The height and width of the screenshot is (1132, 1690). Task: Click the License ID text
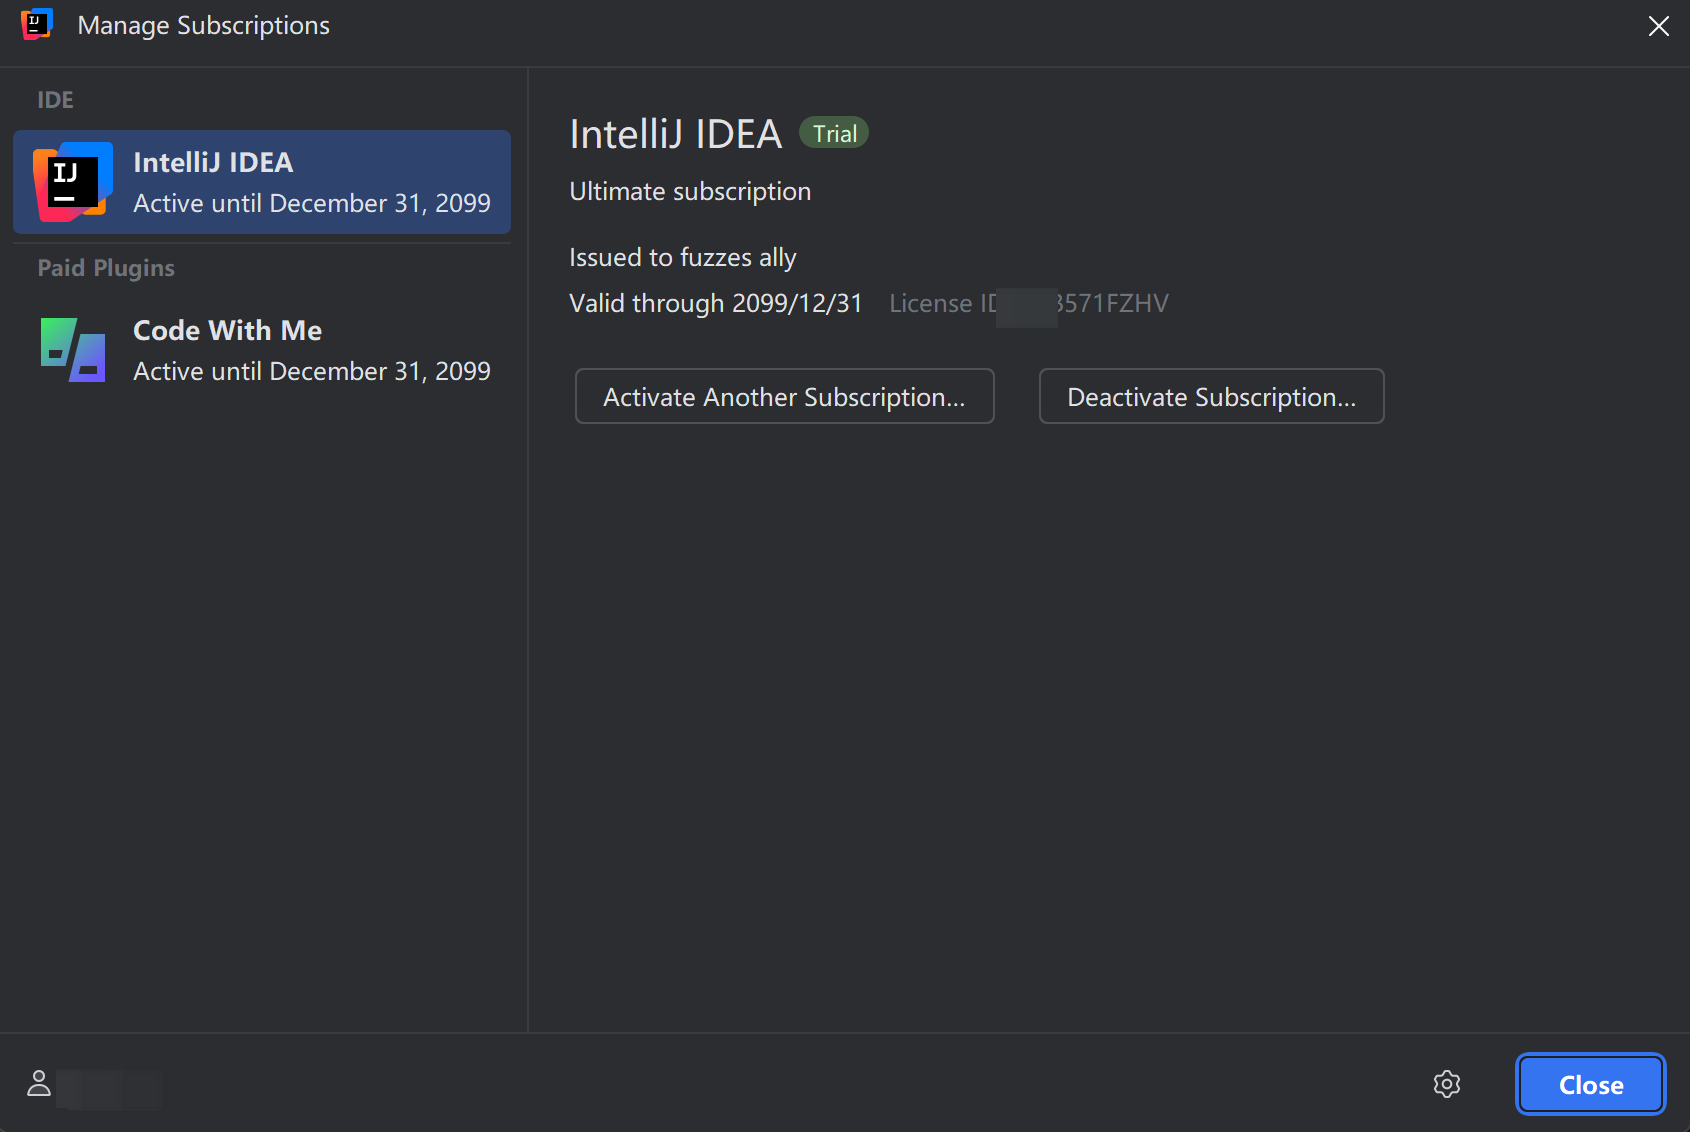pyautogui.click(x=1028, y=304)
